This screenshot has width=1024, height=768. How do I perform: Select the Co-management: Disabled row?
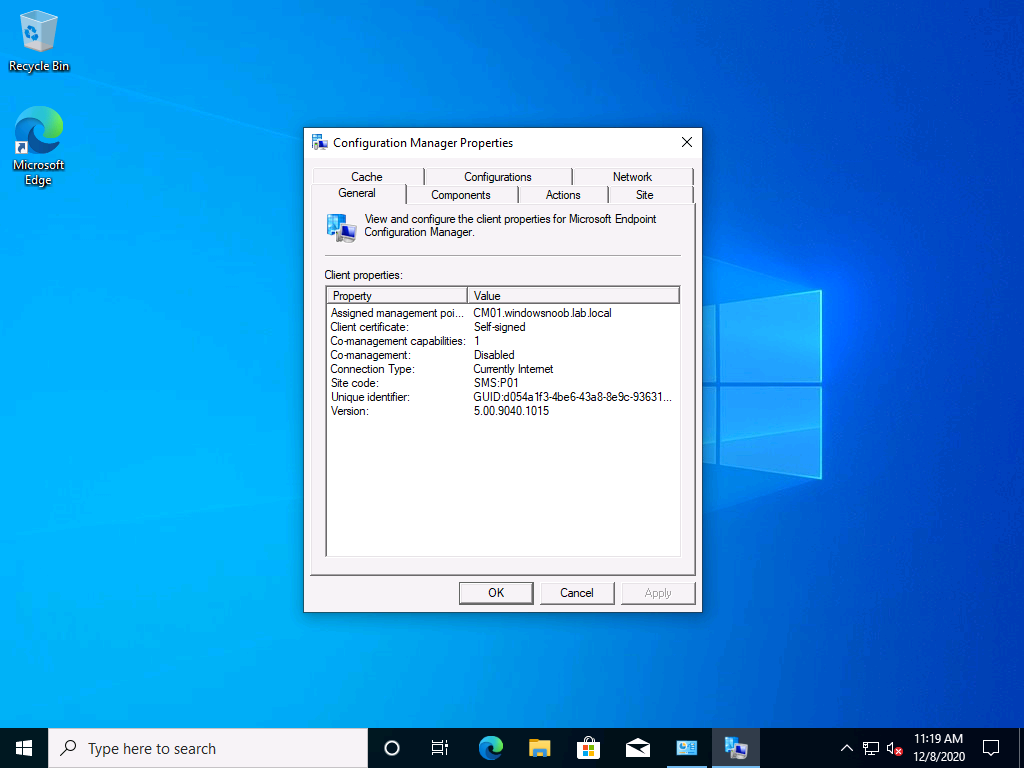[503, 355]
